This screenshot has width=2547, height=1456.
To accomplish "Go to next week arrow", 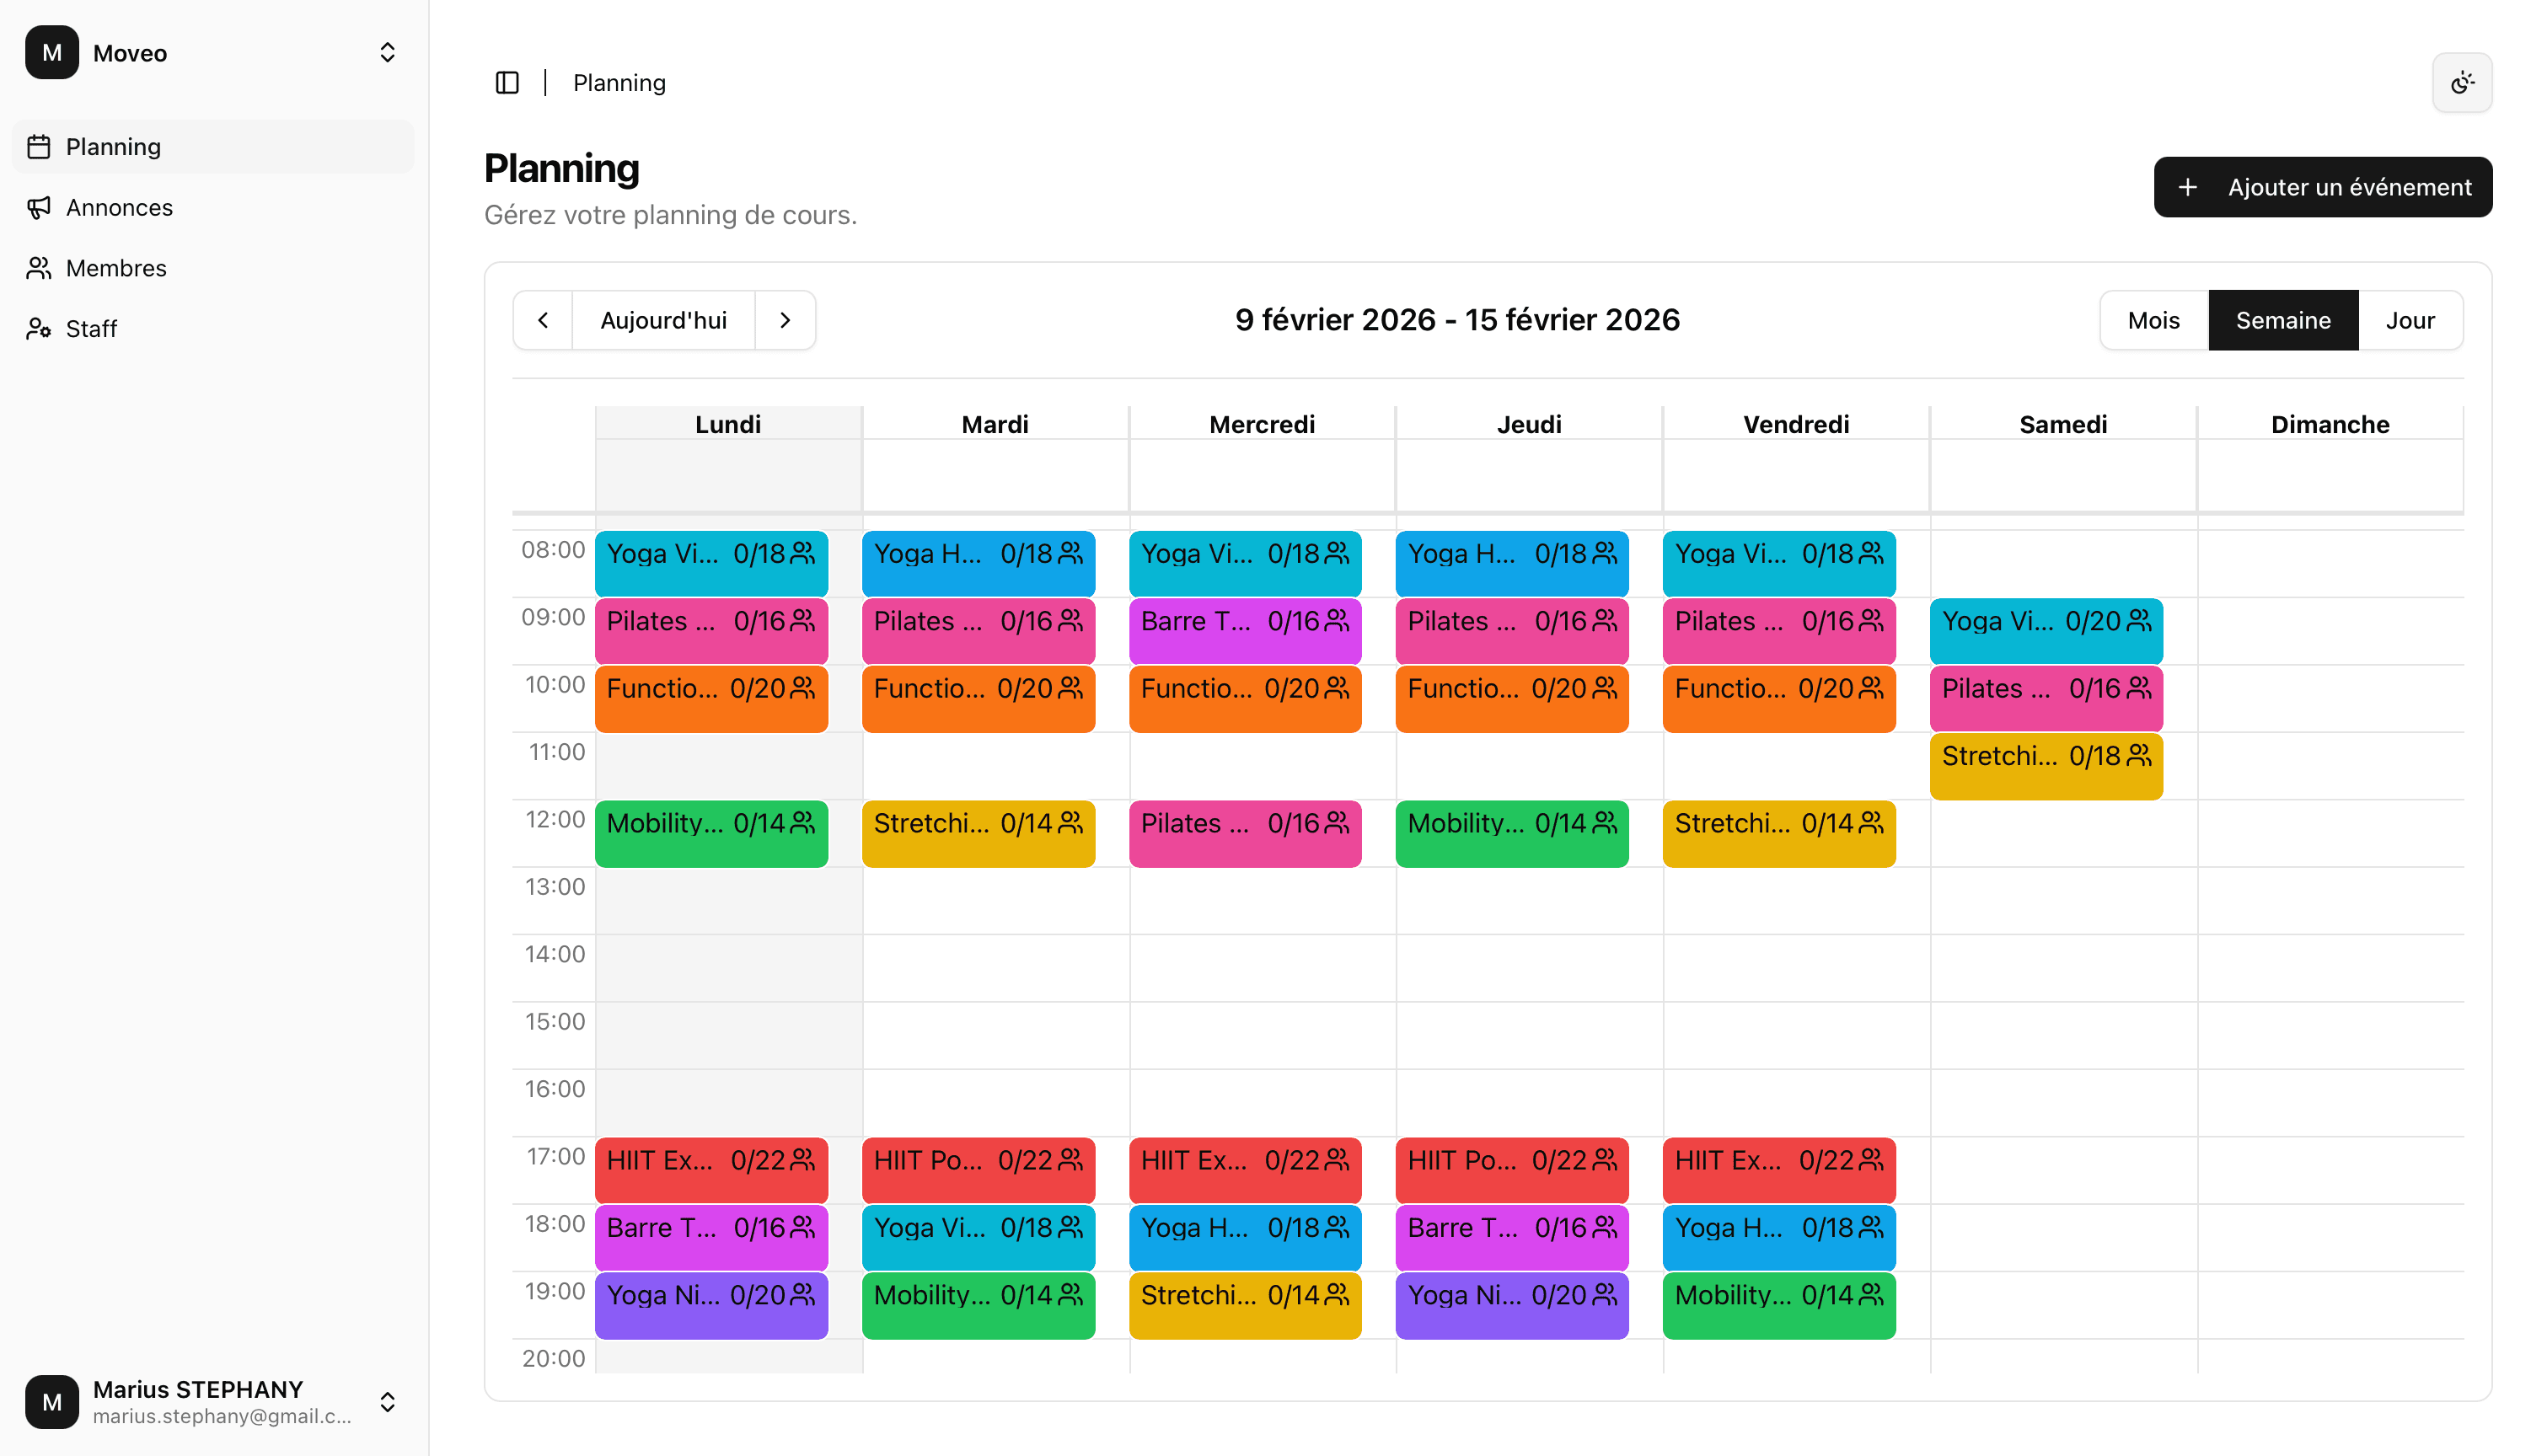I will click(785, 320).
